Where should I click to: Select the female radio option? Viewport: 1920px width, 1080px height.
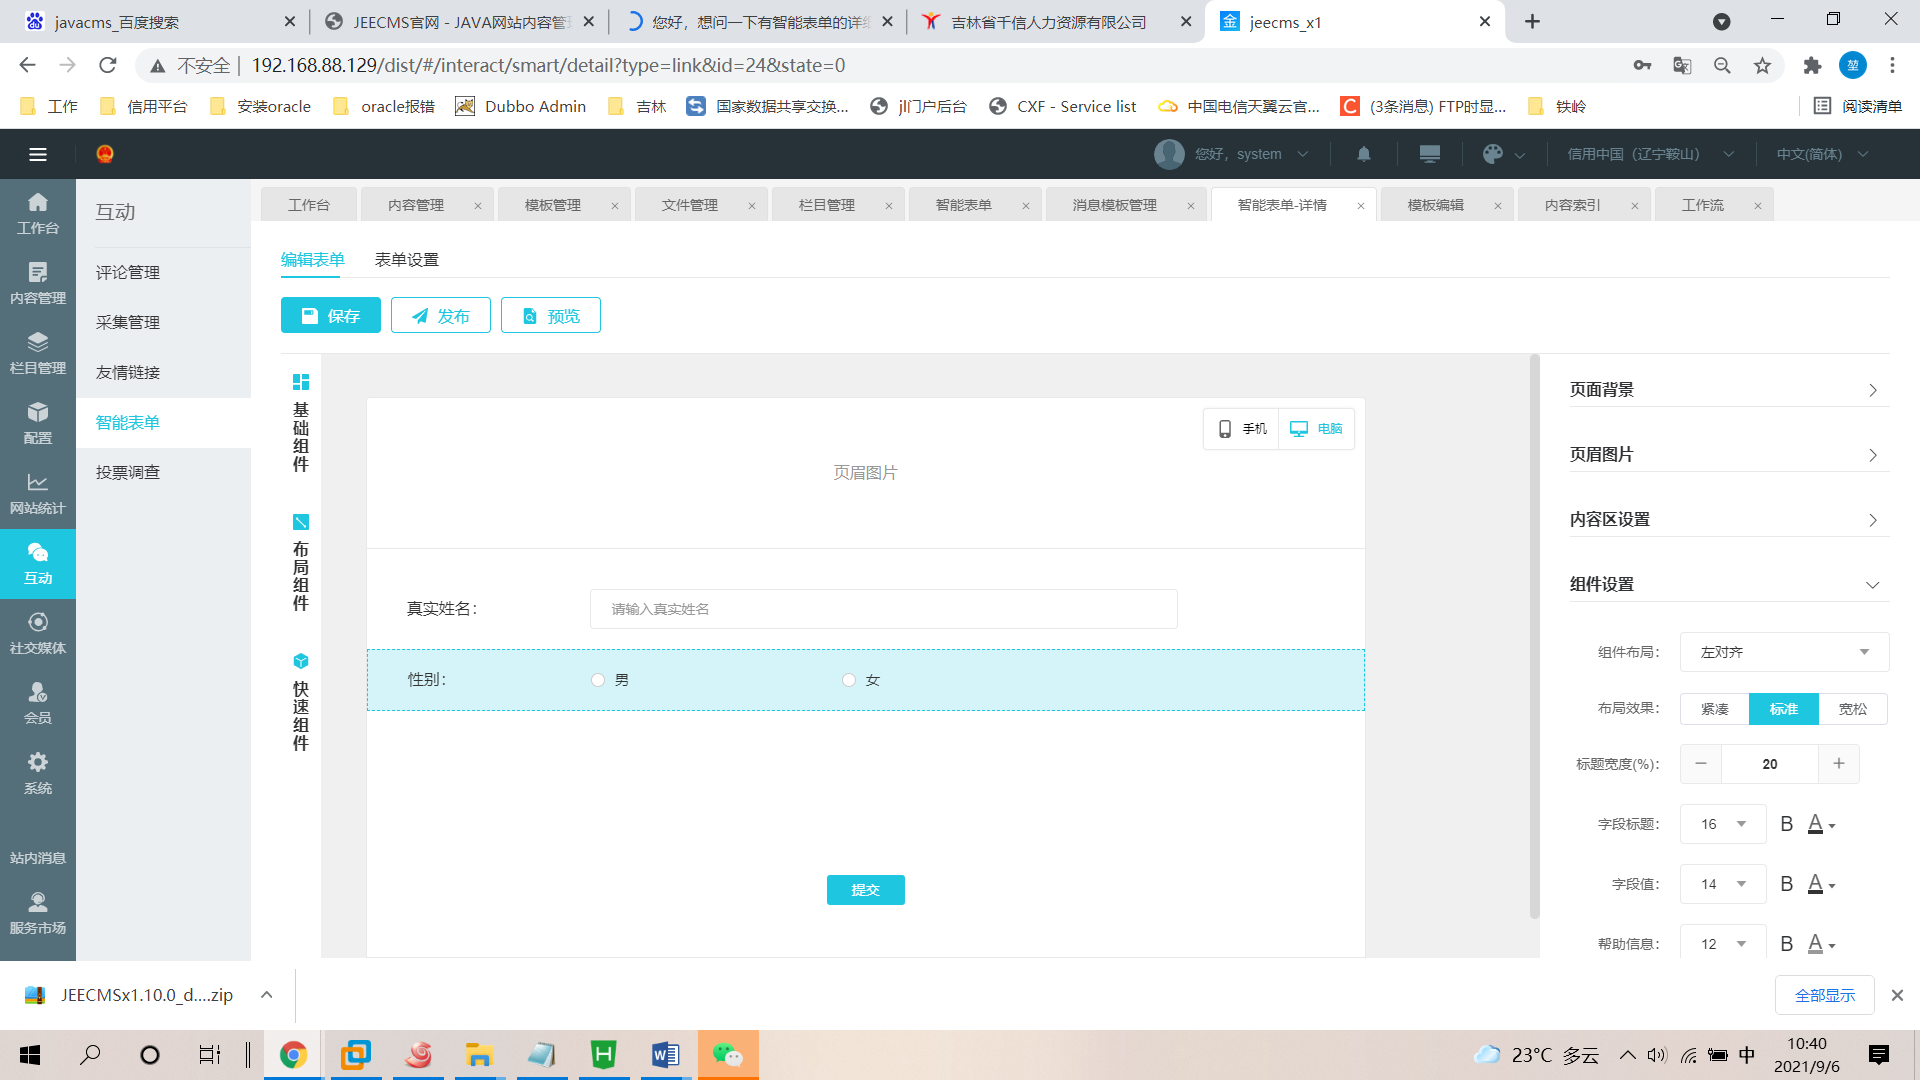tap(849, 680)
